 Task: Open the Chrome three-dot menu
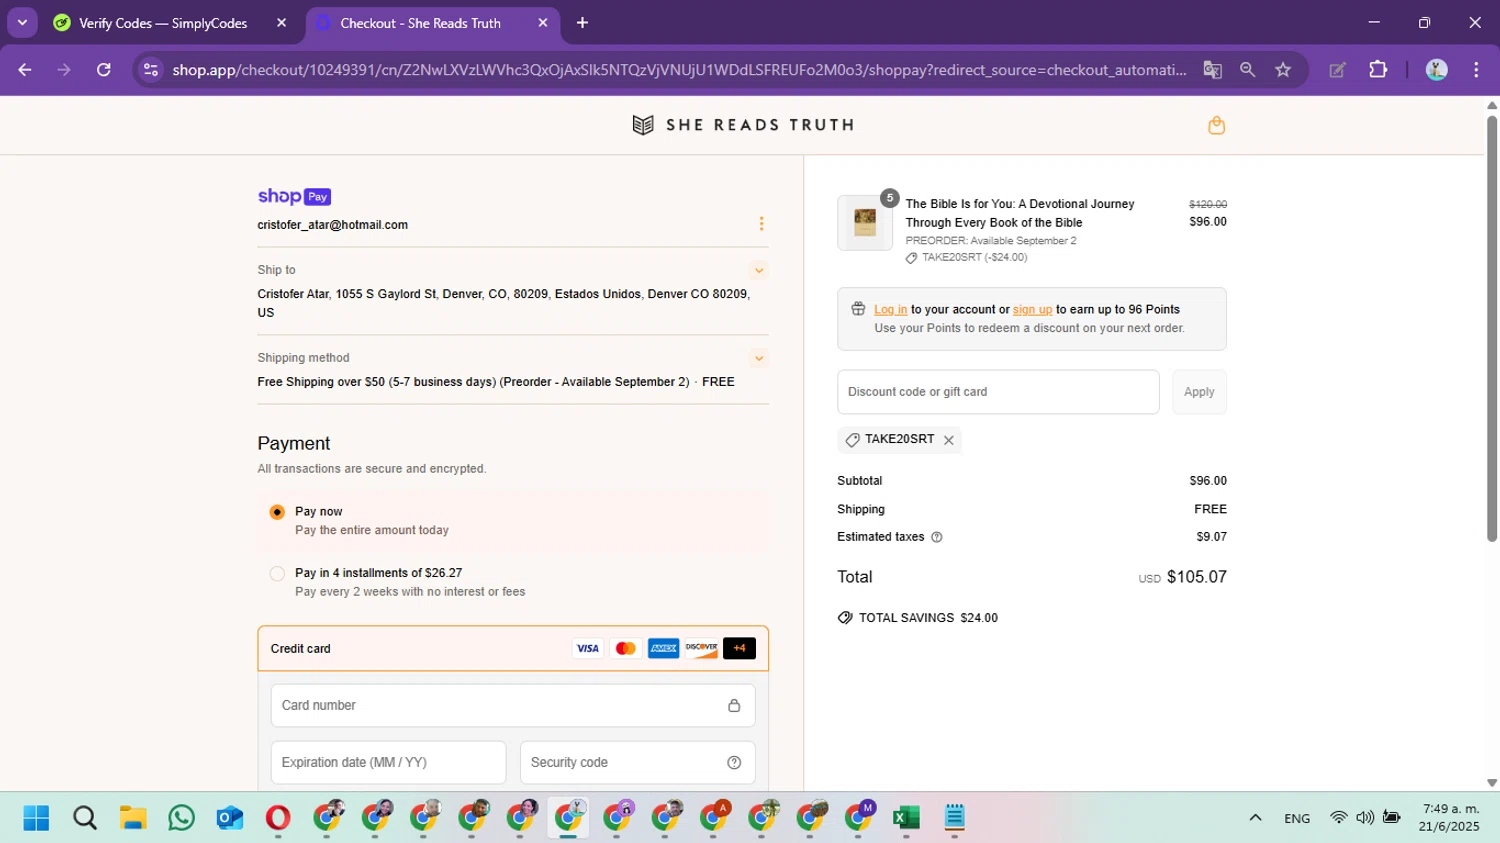[1476, 70]
